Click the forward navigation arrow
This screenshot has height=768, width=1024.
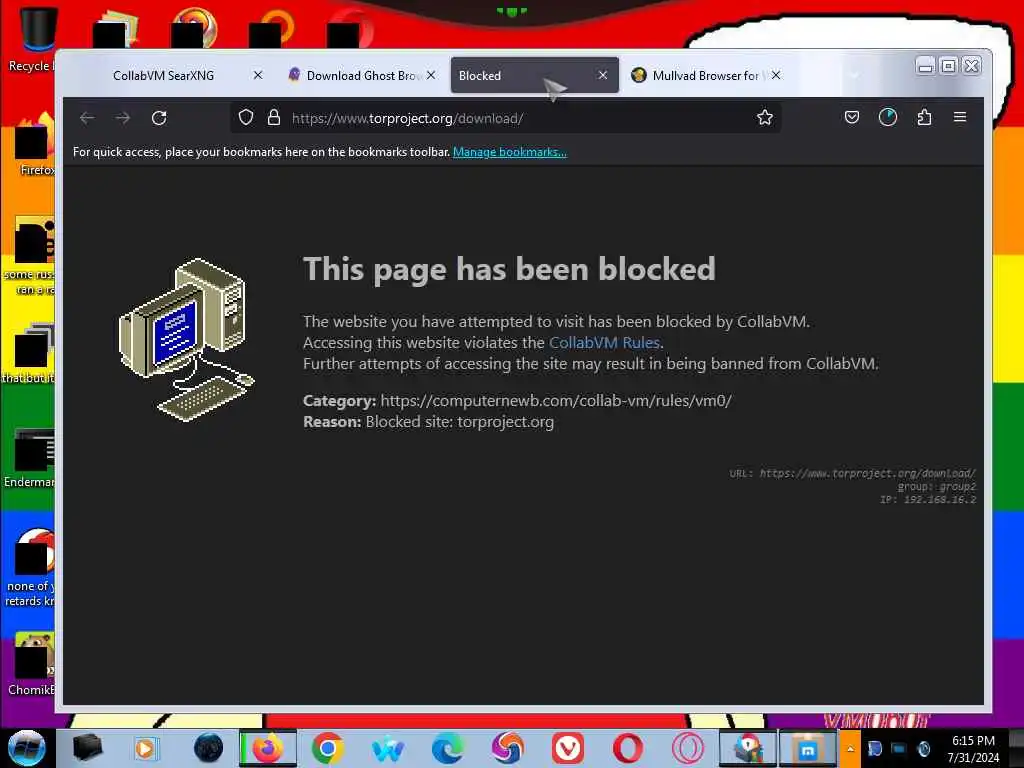tap(123, 118)
